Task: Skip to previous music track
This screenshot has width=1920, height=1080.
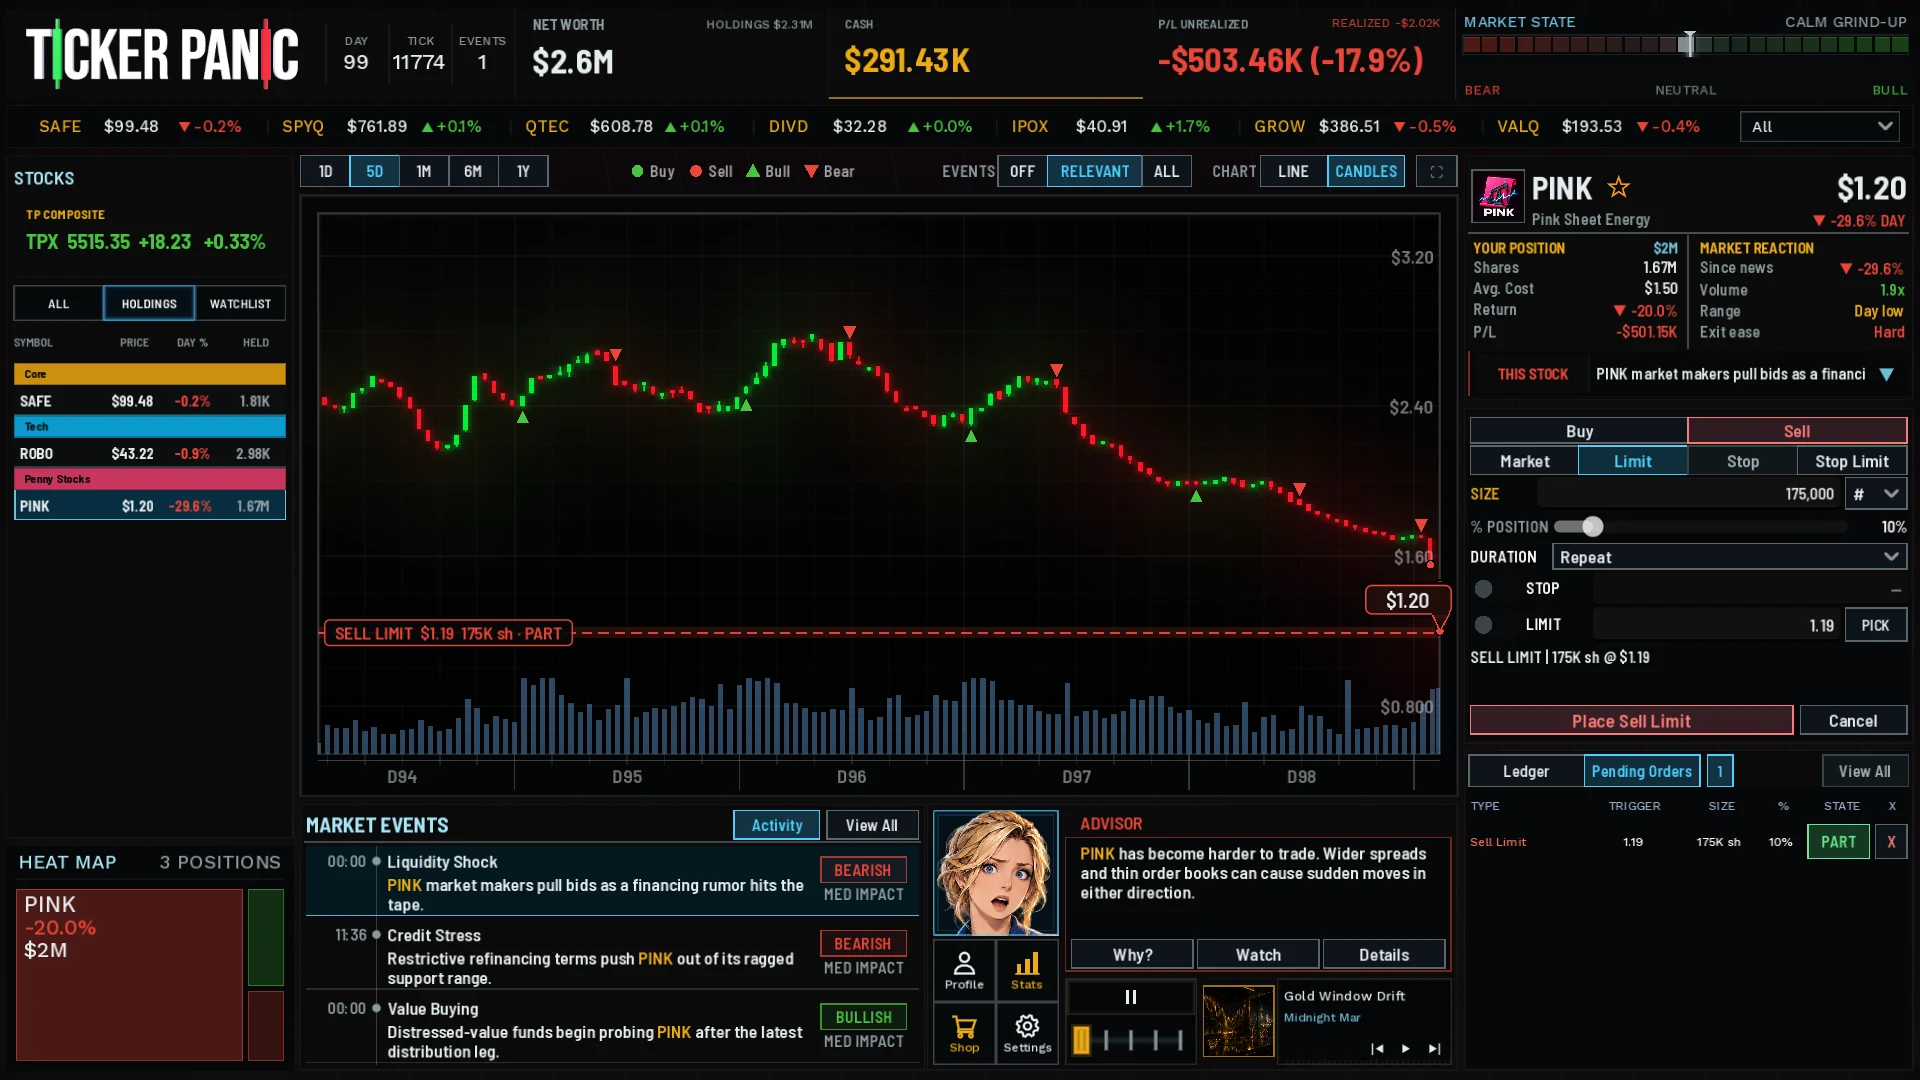Action: coord(1377,1048)
